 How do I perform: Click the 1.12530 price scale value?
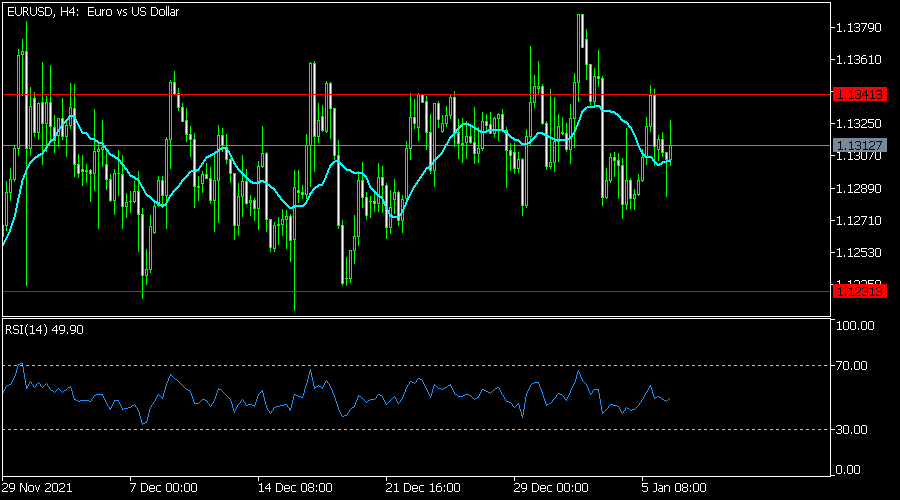[858, 253]
